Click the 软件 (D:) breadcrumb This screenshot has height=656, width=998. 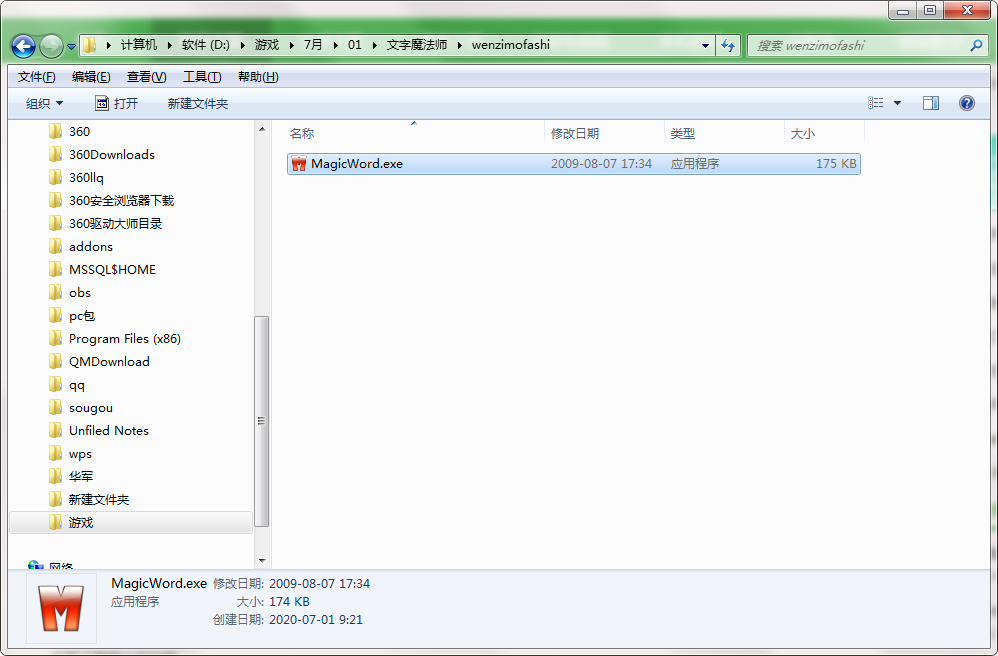[206, 45]
